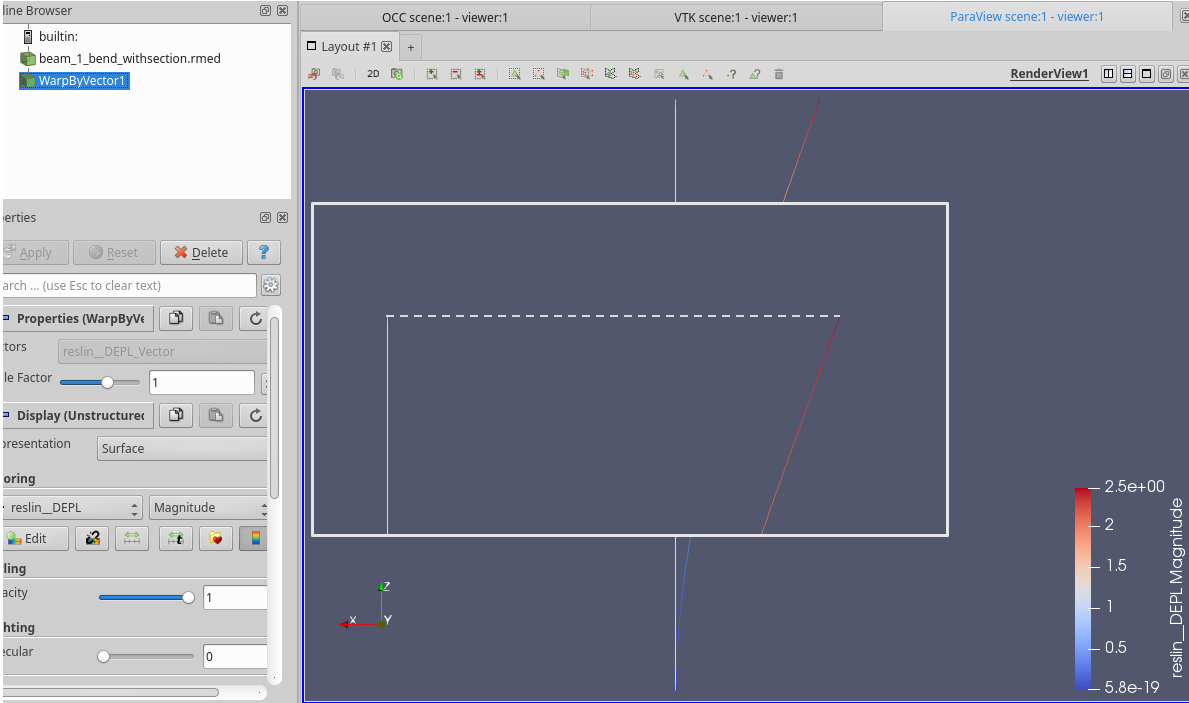Reload Properties section defaults (circular arrow)
Viewport: 1189px width, 703px height.
point(256,319)
